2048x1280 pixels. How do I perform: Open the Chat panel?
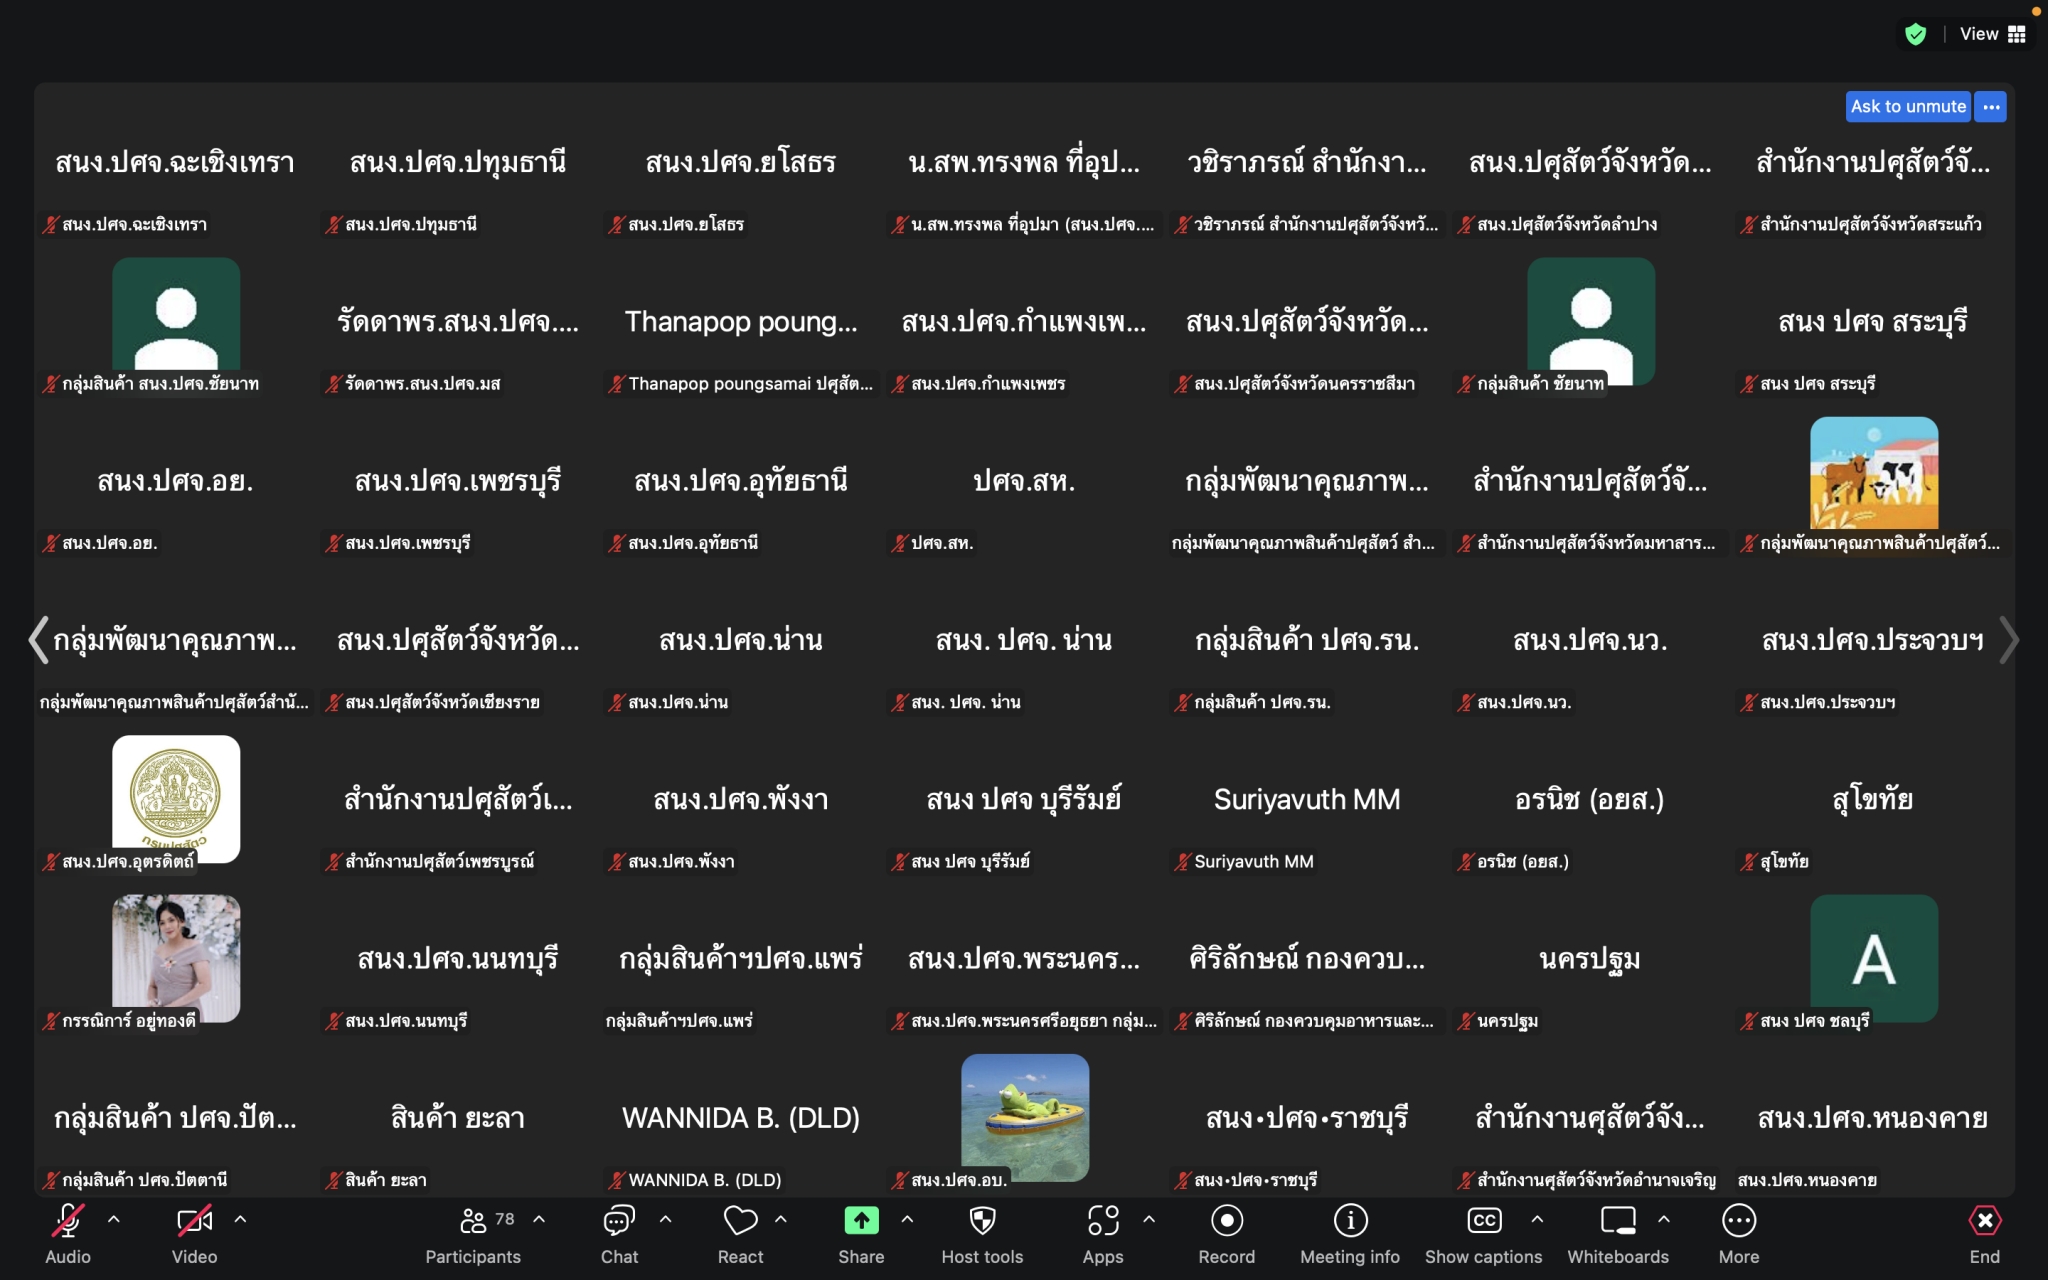coord(619,1221)
